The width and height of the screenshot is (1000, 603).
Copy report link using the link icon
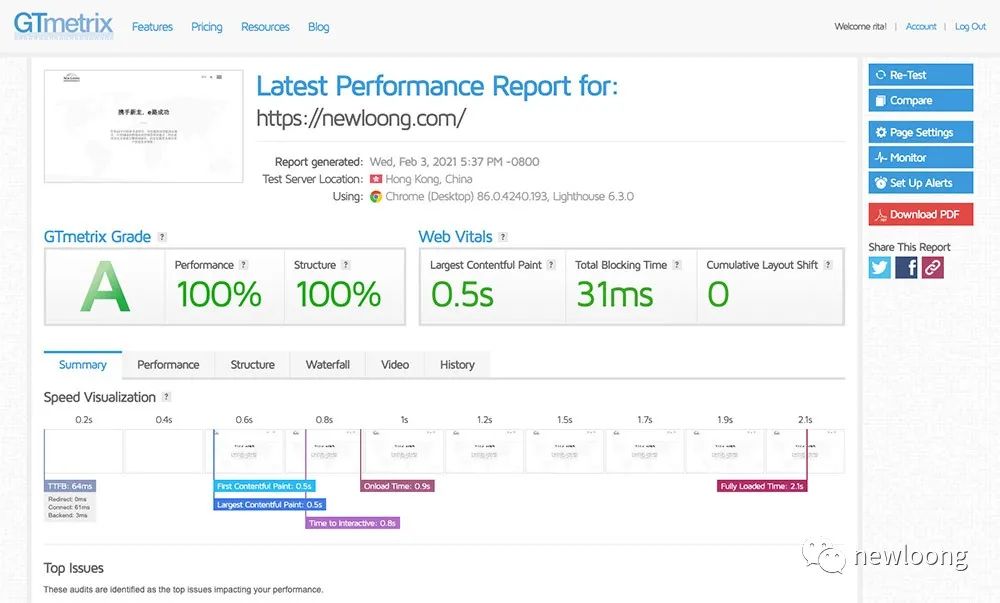[x=932, y=267]
